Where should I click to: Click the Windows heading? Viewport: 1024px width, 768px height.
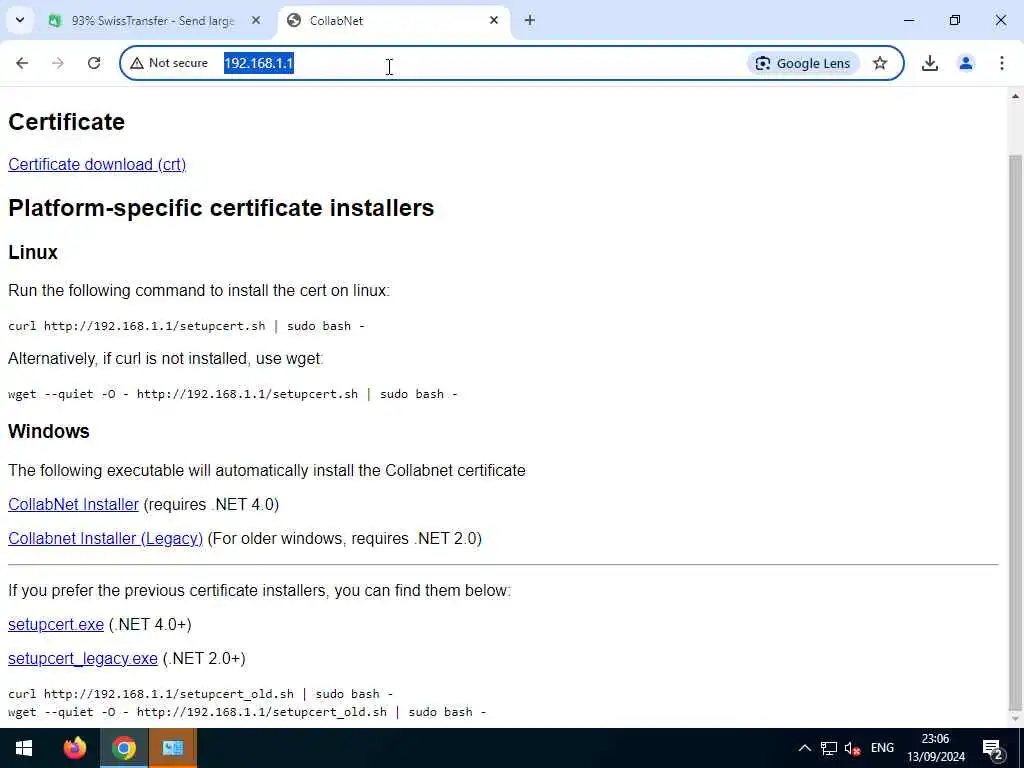pos(49,432)
